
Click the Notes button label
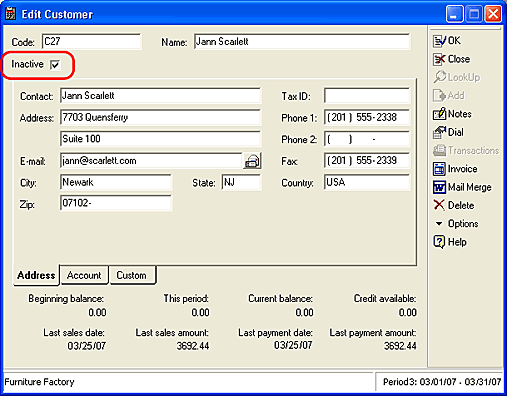(x=459, y=114)
